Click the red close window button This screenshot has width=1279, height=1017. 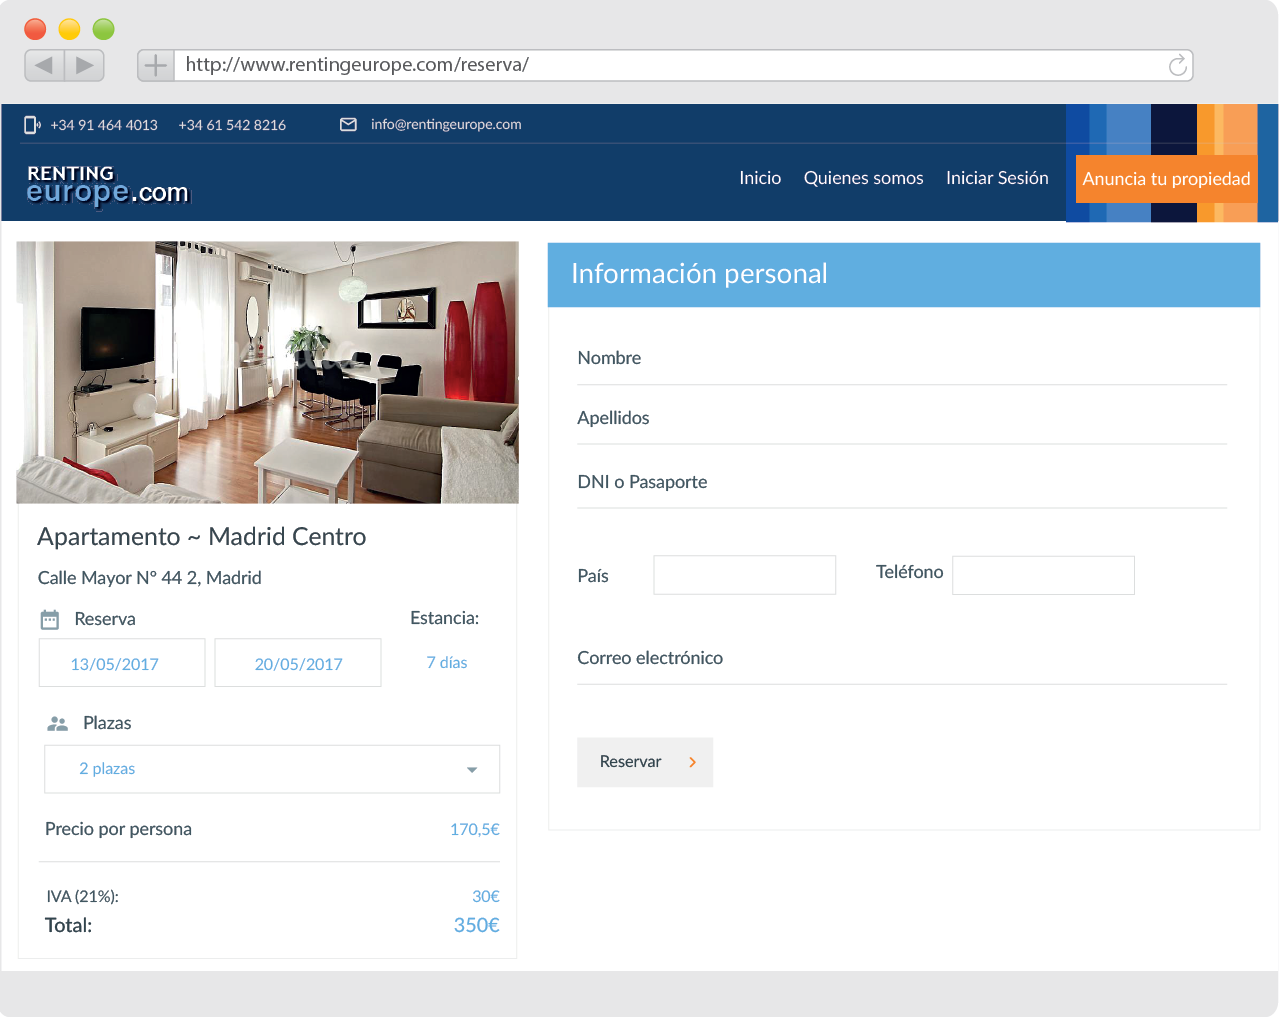[35, 29]
